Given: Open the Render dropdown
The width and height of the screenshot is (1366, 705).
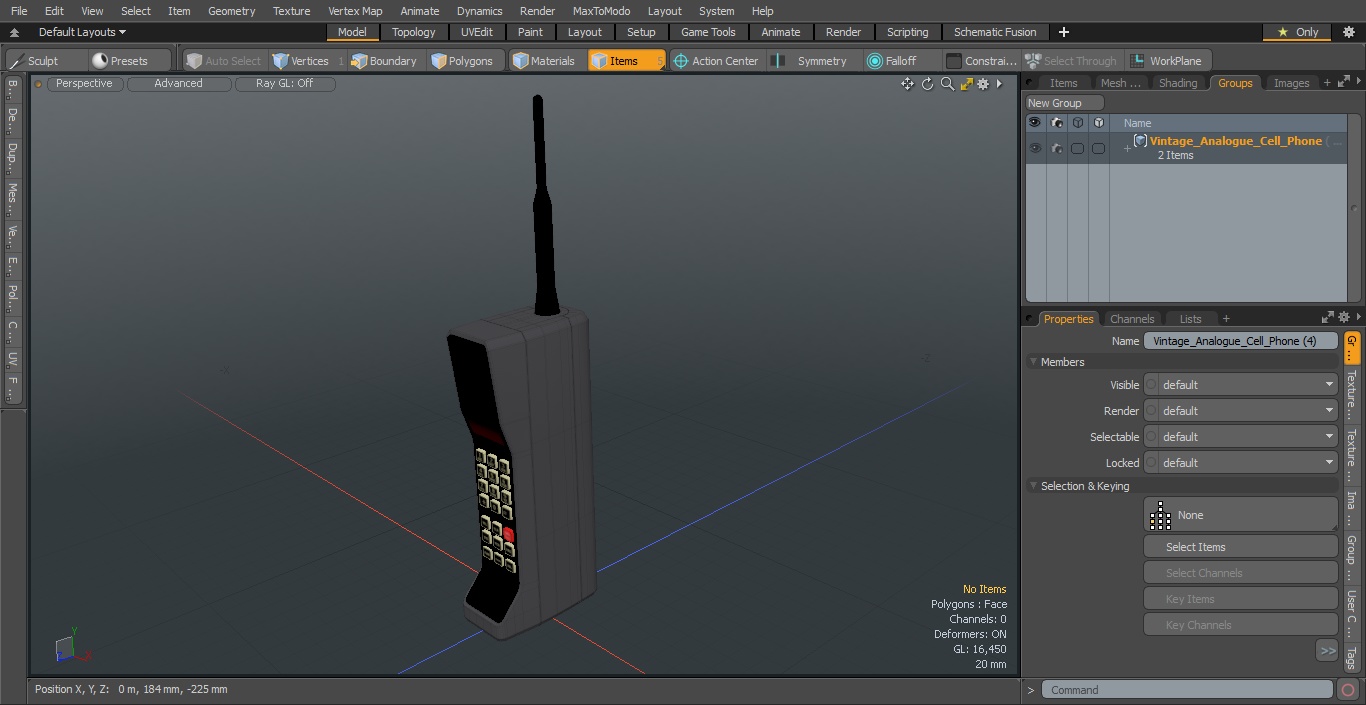Looking at the screenshot, I should coord(1241,411).
